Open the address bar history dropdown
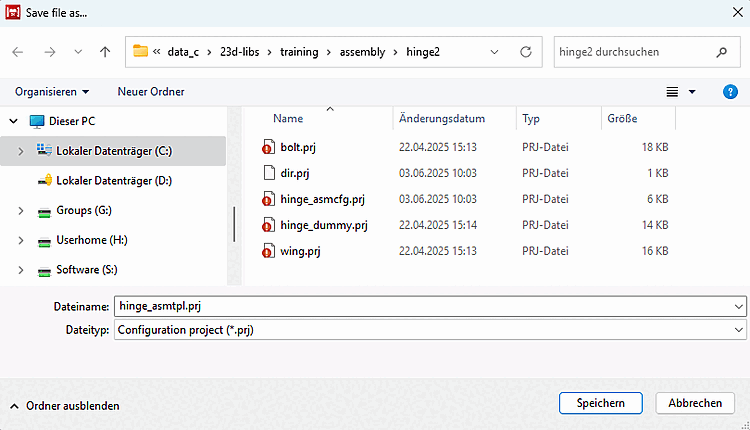Viewport: 750px width, 430px height. (495, 52)
